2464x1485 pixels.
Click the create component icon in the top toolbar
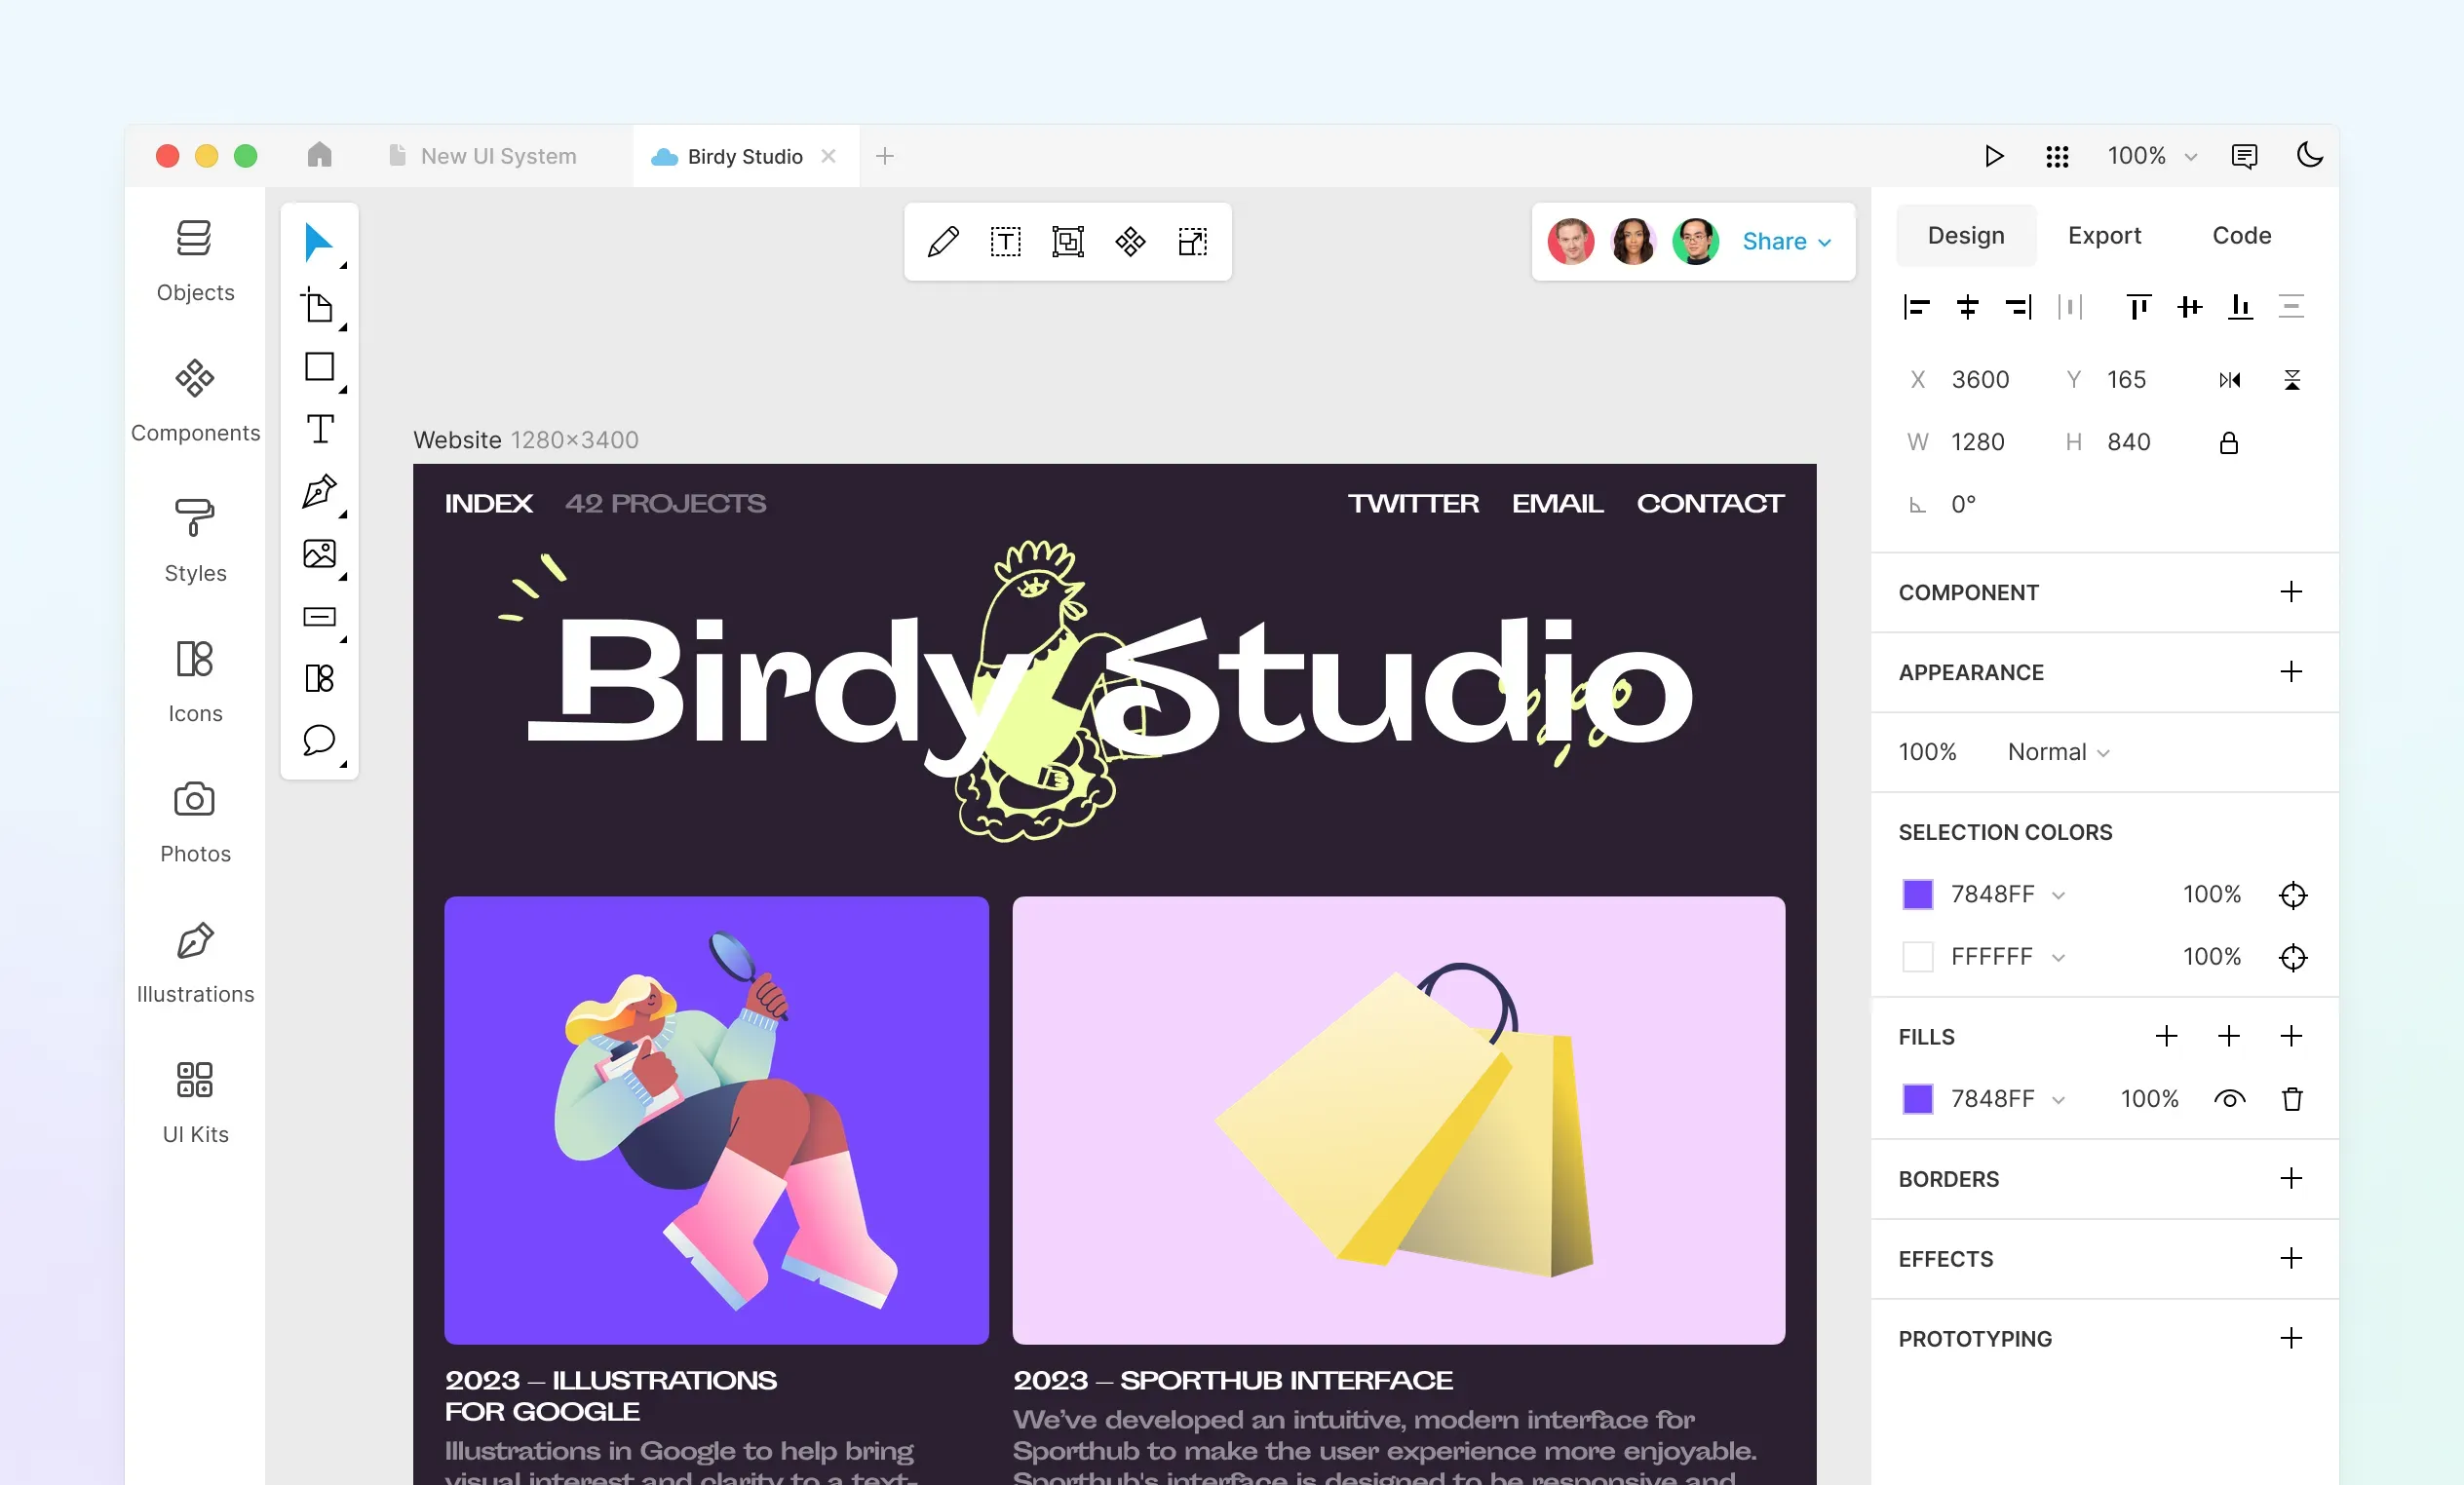pyautogui.click(x=1130, y=242)
